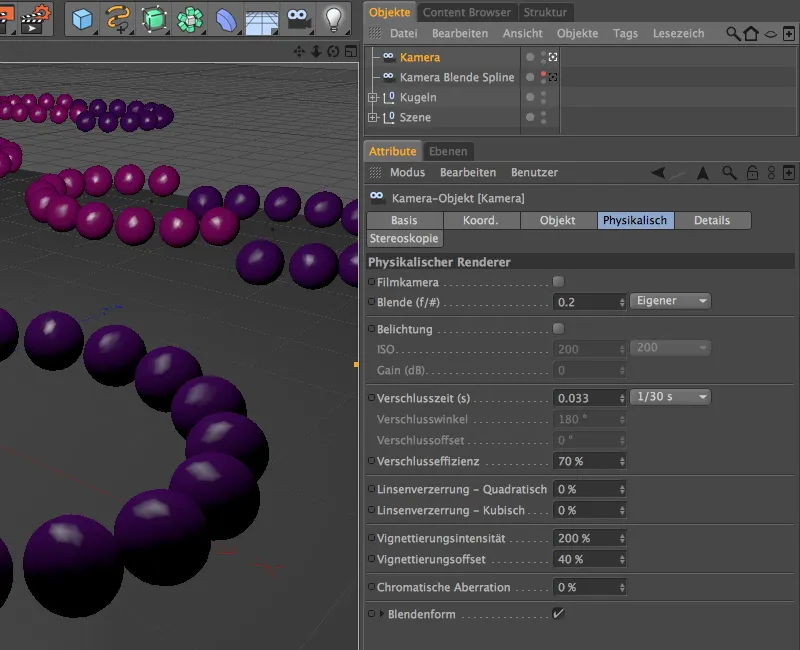The width and height of the screenshot is (800, 650).
Task: Click the Verschlusseffizienz stepper arrows
Action: (x=622, y=461)
